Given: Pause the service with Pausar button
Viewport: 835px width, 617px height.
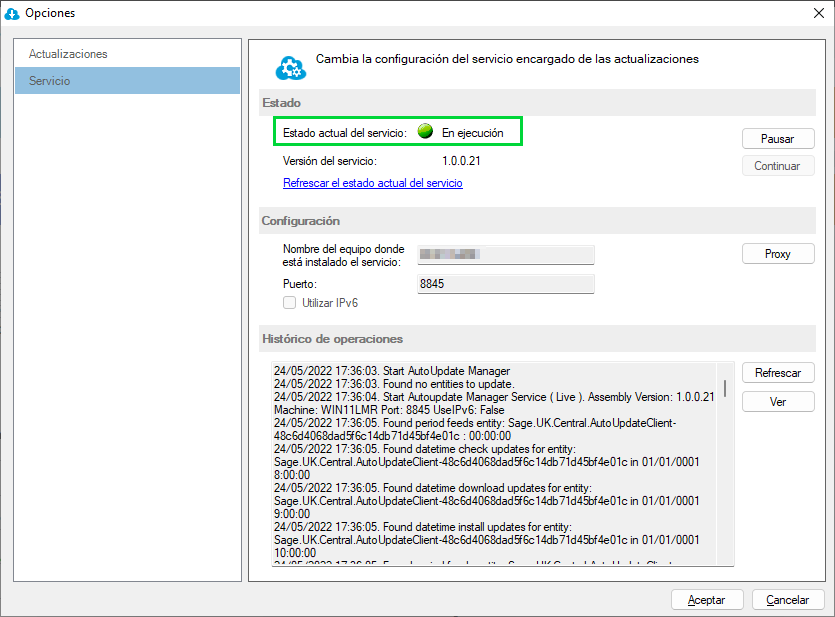Looking at the screenshot, I should click(x=778, y=139).
